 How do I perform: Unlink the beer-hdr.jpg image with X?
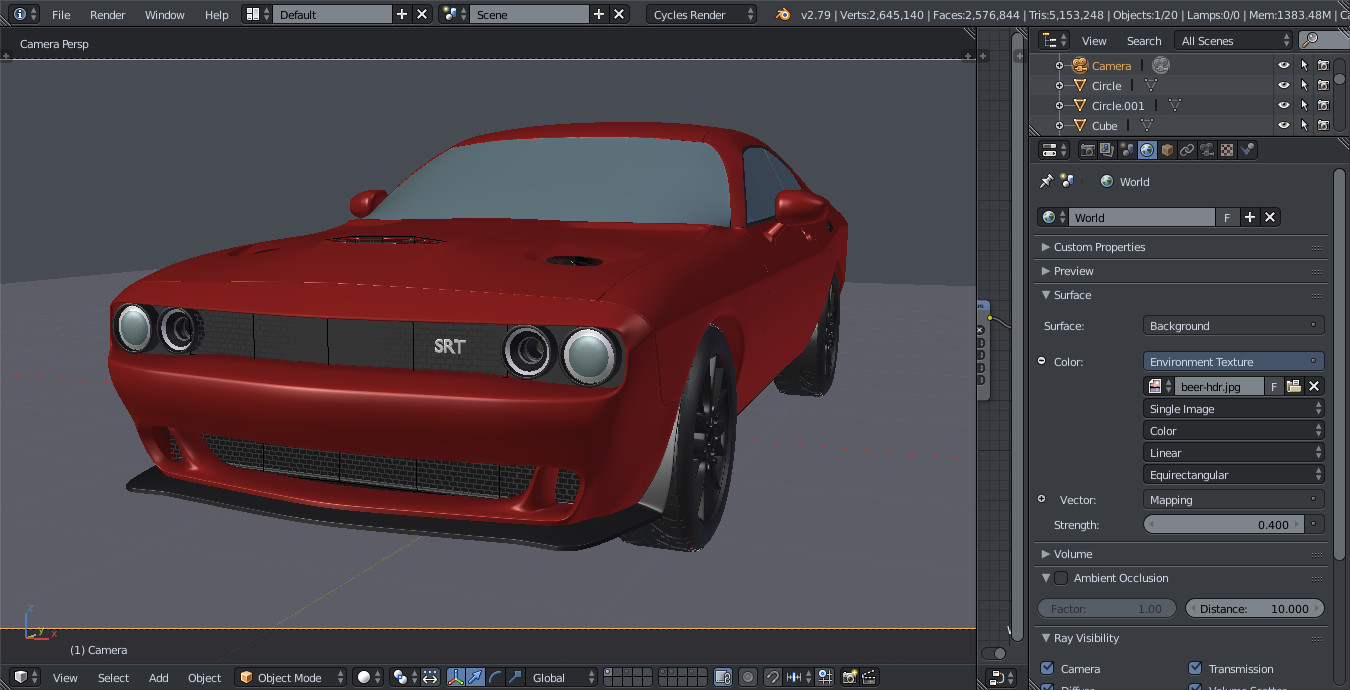coord(1314,386)
